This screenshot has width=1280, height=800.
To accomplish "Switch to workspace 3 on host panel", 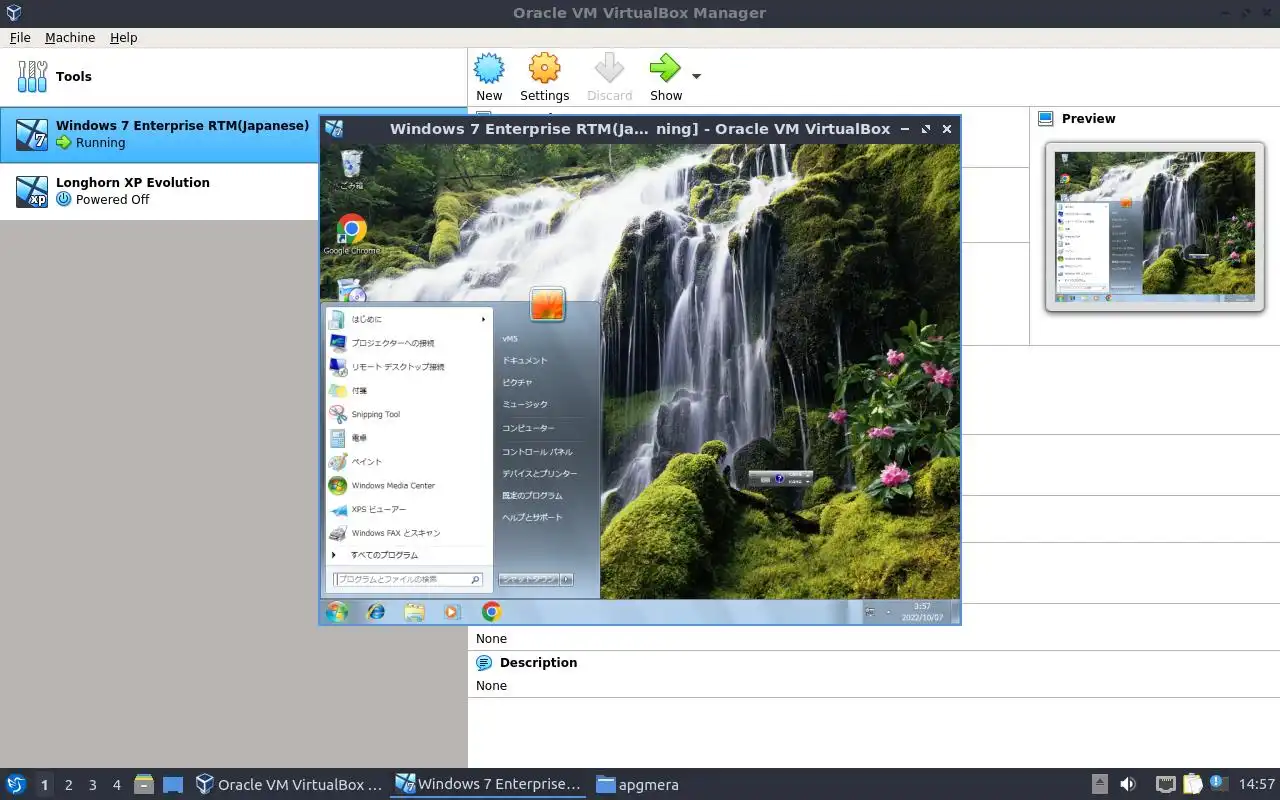I will (x=92, y=785).
